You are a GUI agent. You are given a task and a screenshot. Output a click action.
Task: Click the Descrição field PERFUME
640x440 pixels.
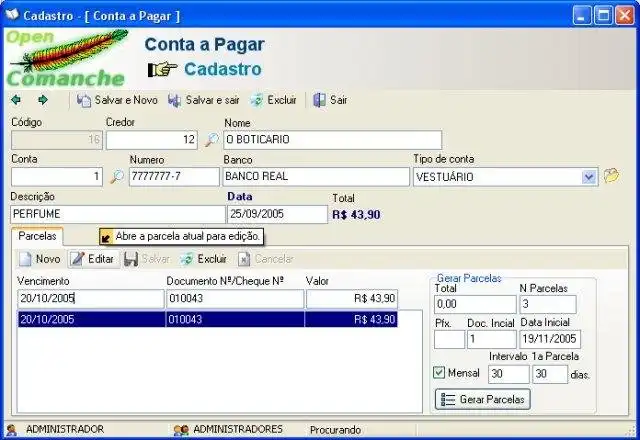click(118, 214)
